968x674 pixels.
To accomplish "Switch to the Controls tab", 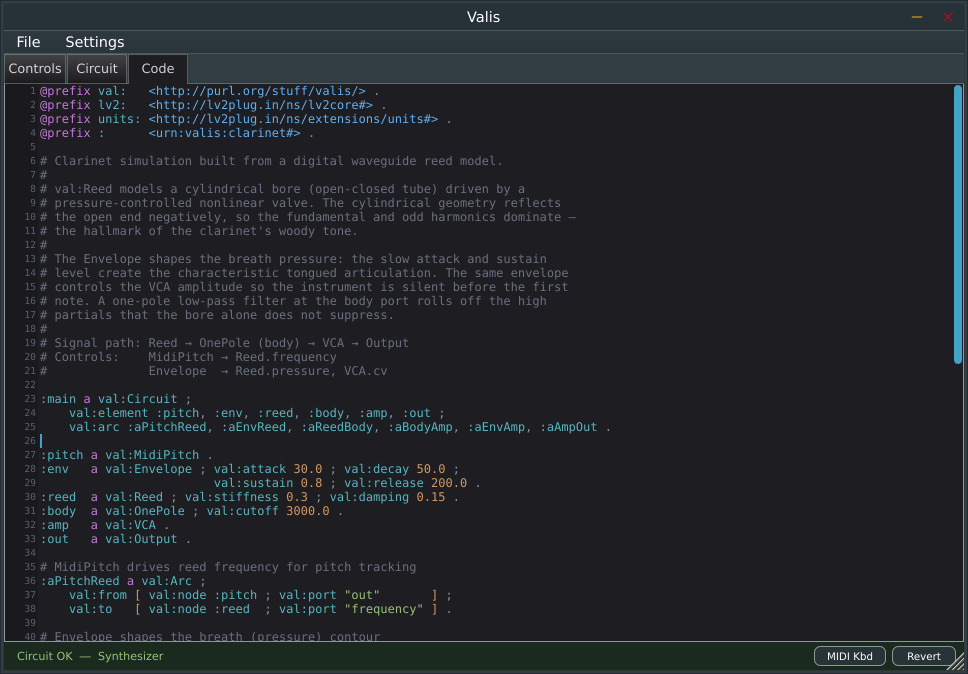I will coord(35,69).
